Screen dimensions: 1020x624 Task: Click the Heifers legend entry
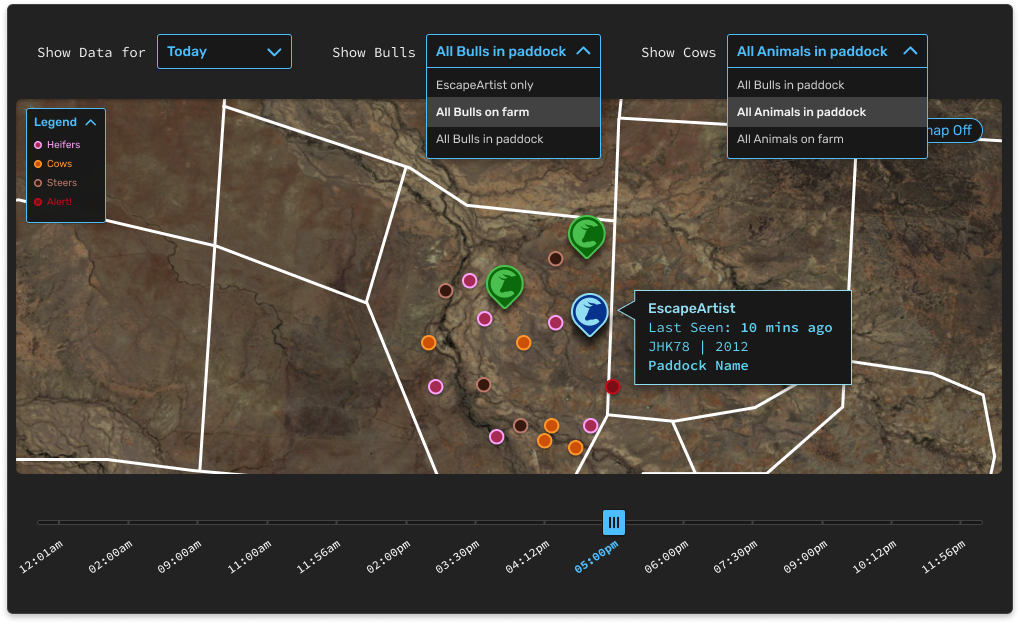point(57,144)
